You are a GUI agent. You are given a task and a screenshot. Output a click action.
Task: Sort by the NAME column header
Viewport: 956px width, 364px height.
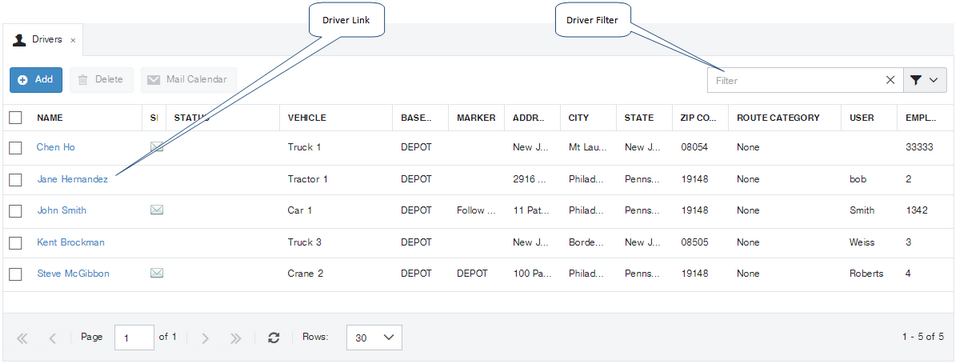[x=50, y=118]
